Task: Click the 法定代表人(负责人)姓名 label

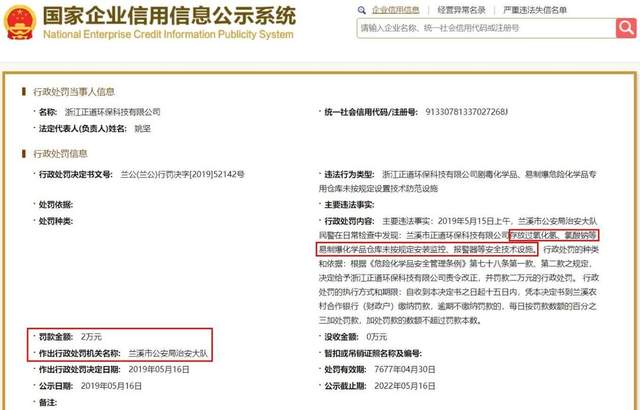Action: coord(83,129)
